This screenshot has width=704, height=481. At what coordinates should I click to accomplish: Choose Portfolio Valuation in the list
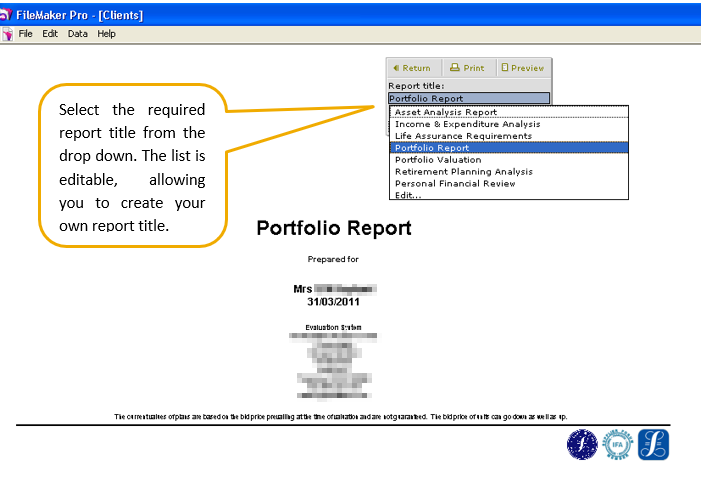[509, 160]
